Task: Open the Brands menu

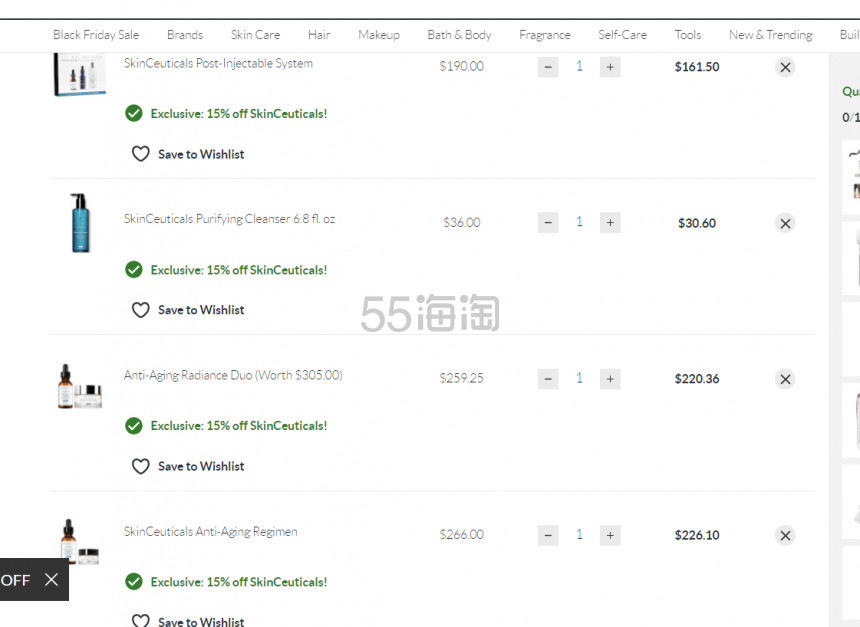Action: coord(185,35)
